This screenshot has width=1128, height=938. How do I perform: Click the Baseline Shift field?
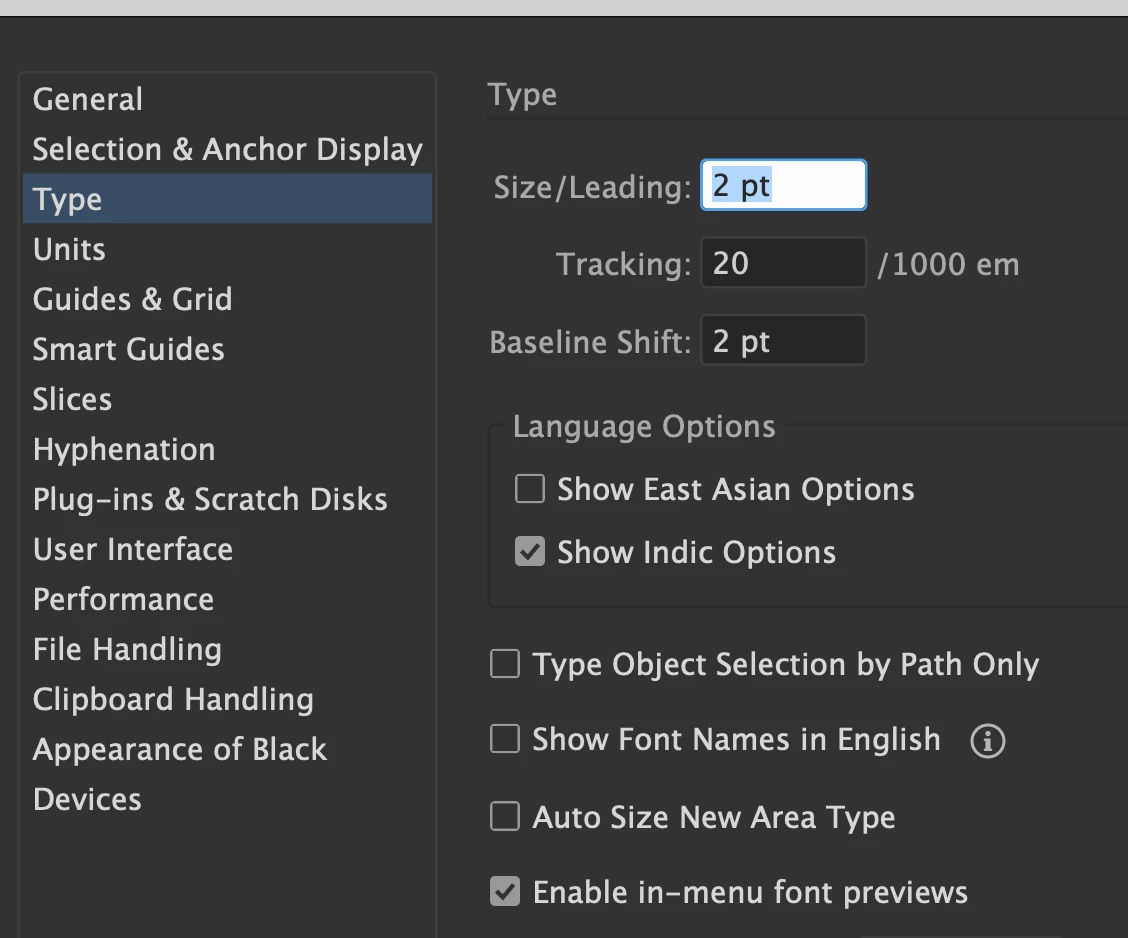pos(783,342)
